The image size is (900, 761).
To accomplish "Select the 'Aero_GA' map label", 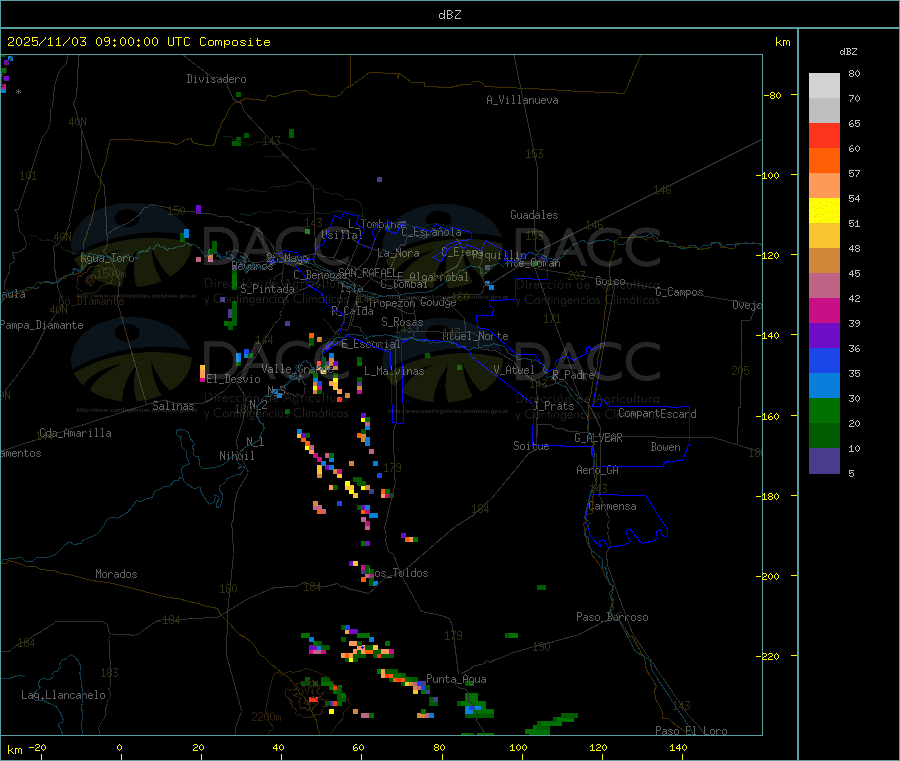I will pos(597,470).
